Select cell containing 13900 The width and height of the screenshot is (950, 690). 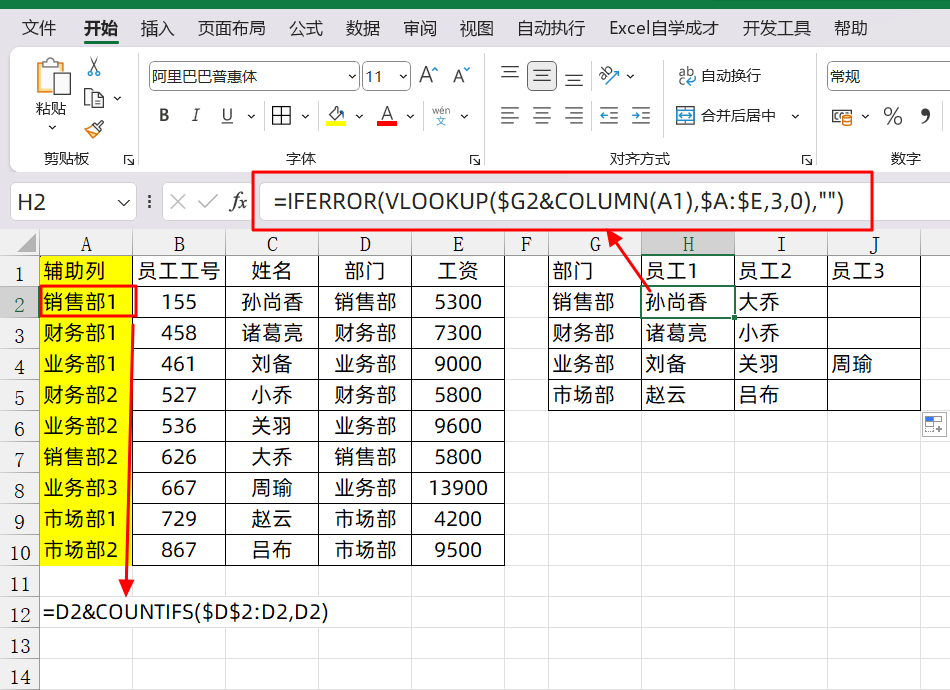click(x=458, y=488)
